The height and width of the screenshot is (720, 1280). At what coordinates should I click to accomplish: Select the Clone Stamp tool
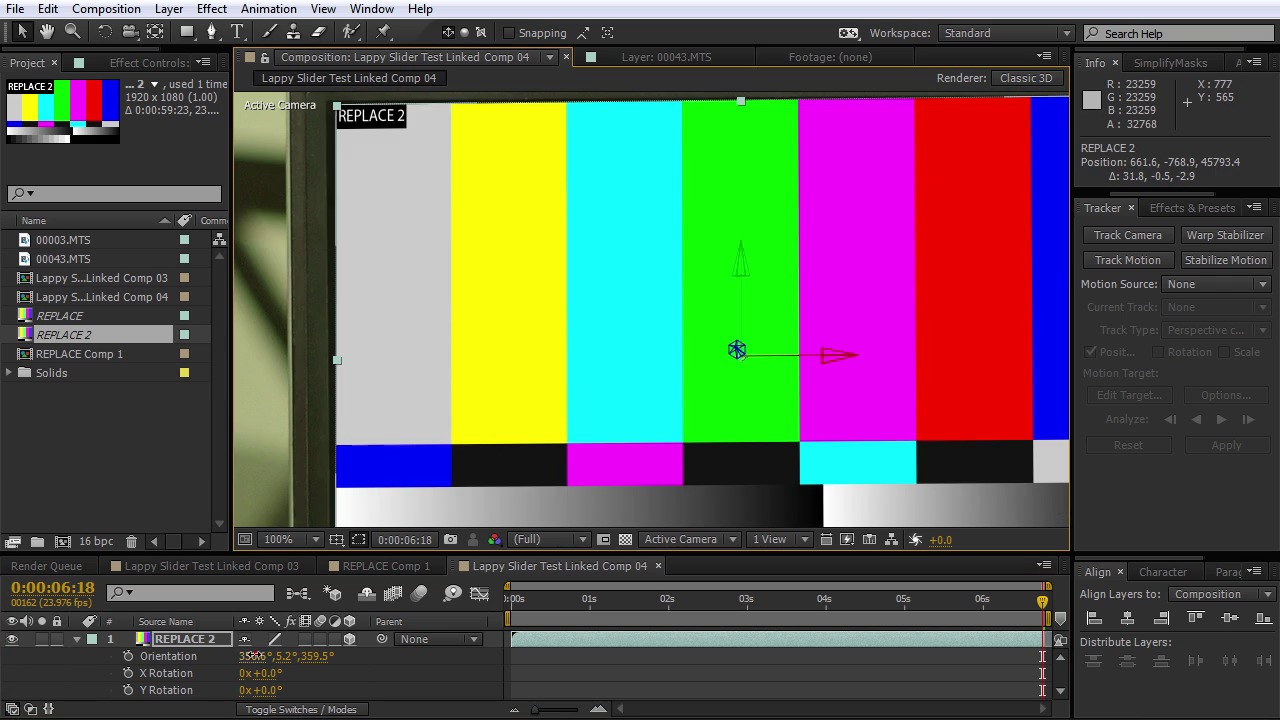294,32
